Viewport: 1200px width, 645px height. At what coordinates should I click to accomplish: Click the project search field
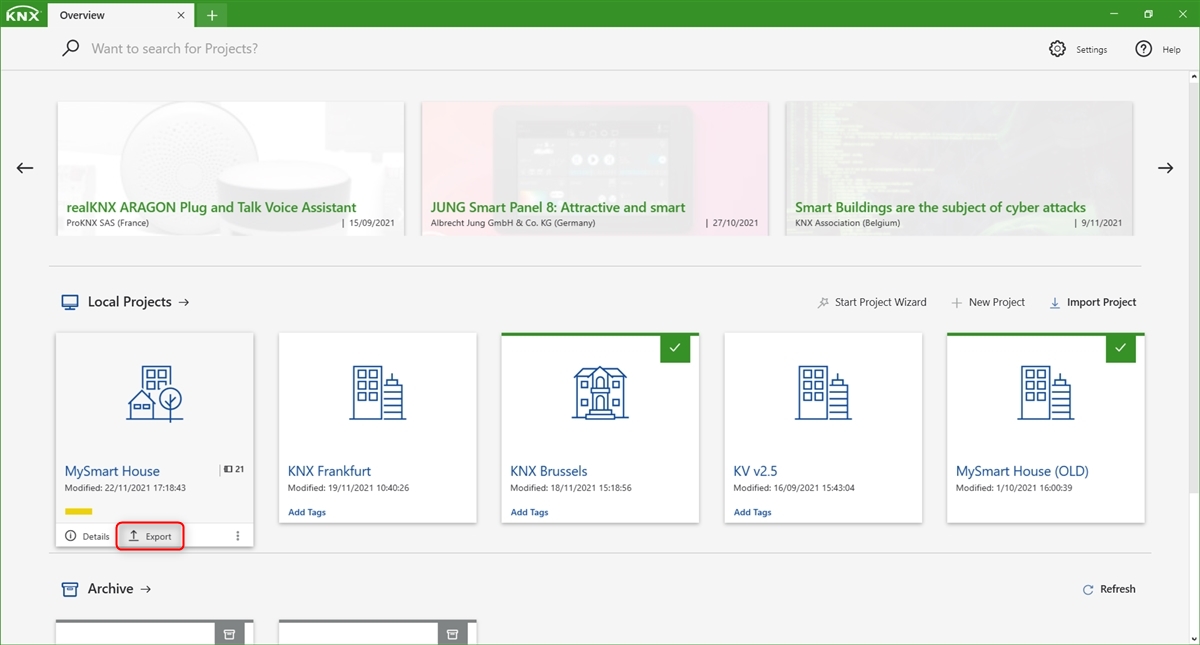pos(540,48)
